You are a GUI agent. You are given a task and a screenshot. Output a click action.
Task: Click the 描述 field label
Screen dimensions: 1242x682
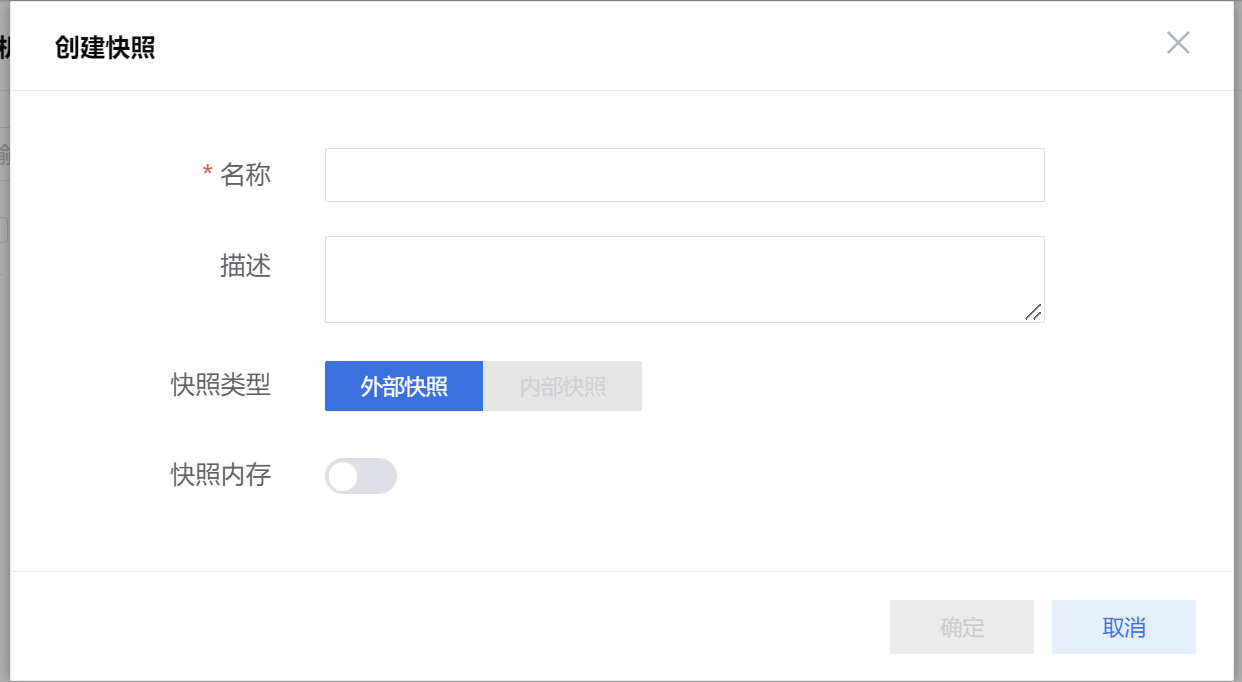[x=245, y=266]
